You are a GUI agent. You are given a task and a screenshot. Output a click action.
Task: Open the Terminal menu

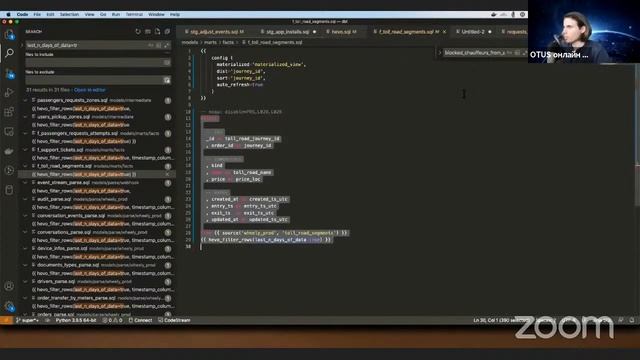click(134, 14)
